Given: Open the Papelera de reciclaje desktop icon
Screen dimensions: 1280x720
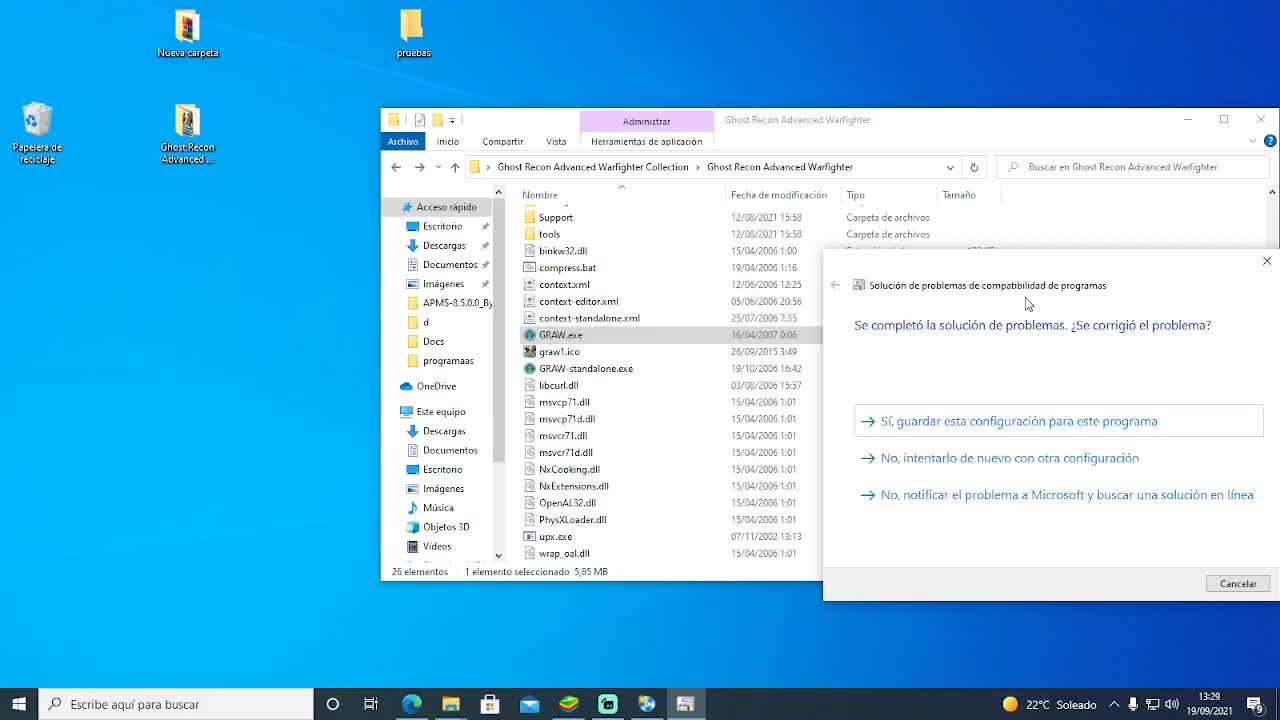Looking at the screenshot, I should 37,133.
